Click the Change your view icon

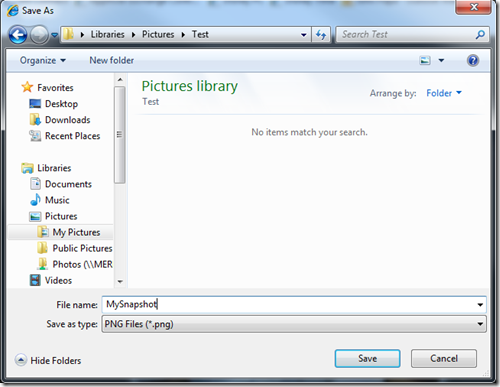click(425, 60)
